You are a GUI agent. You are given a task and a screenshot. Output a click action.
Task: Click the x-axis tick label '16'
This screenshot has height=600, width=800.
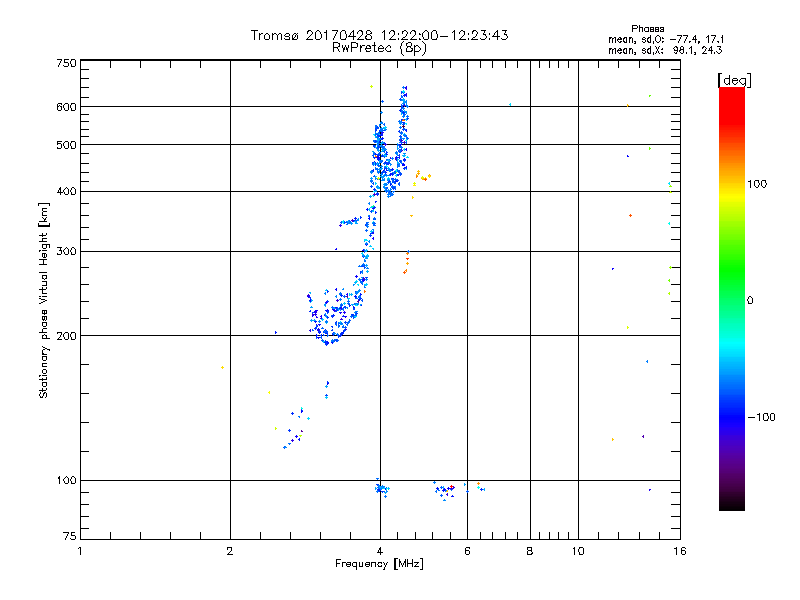pyautogui.click(x=680, y=551)
